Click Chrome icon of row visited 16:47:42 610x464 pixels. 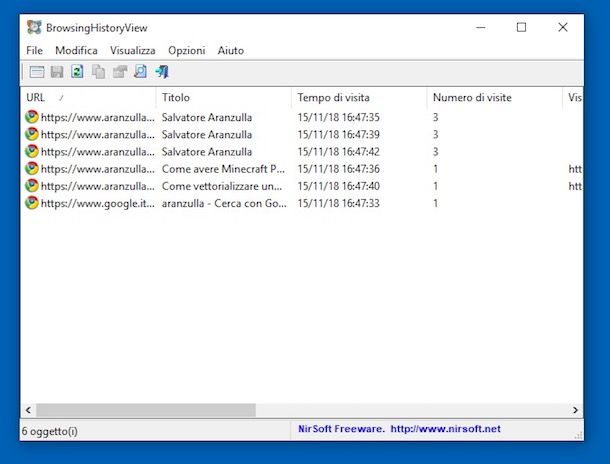point(32,151)
